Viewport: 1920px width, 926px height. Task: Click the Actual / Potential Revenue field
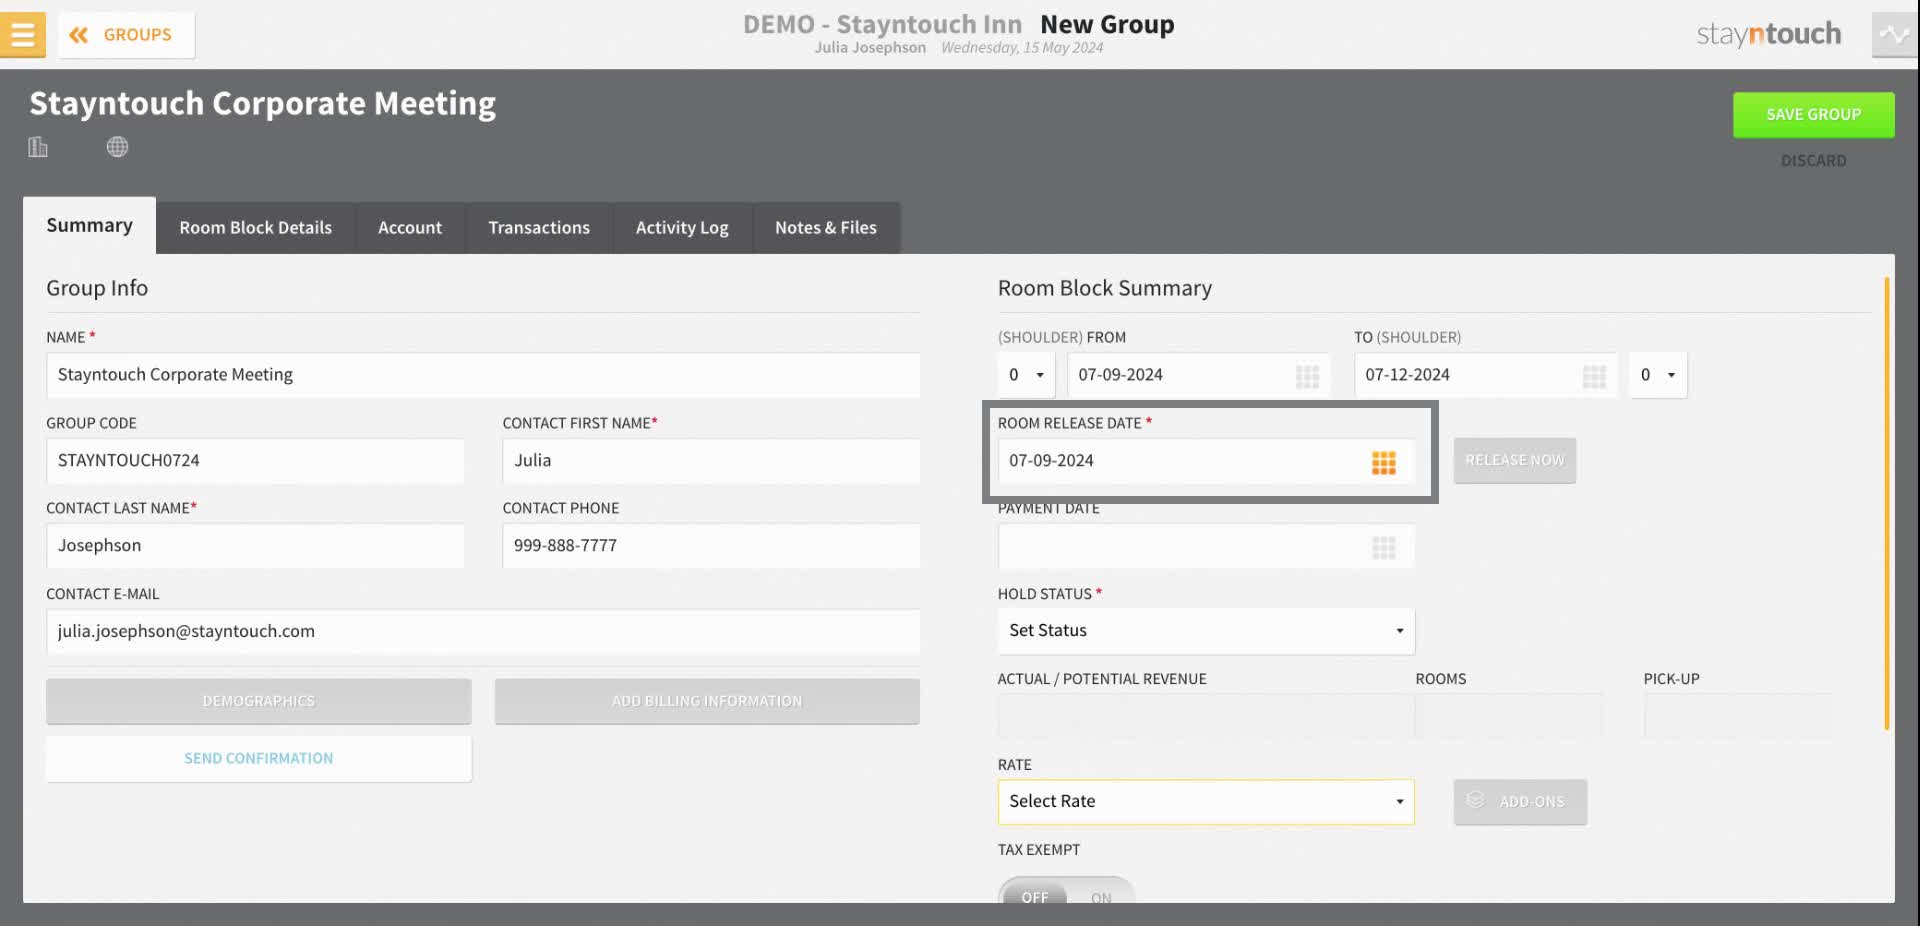click(x=1206, y=717)
